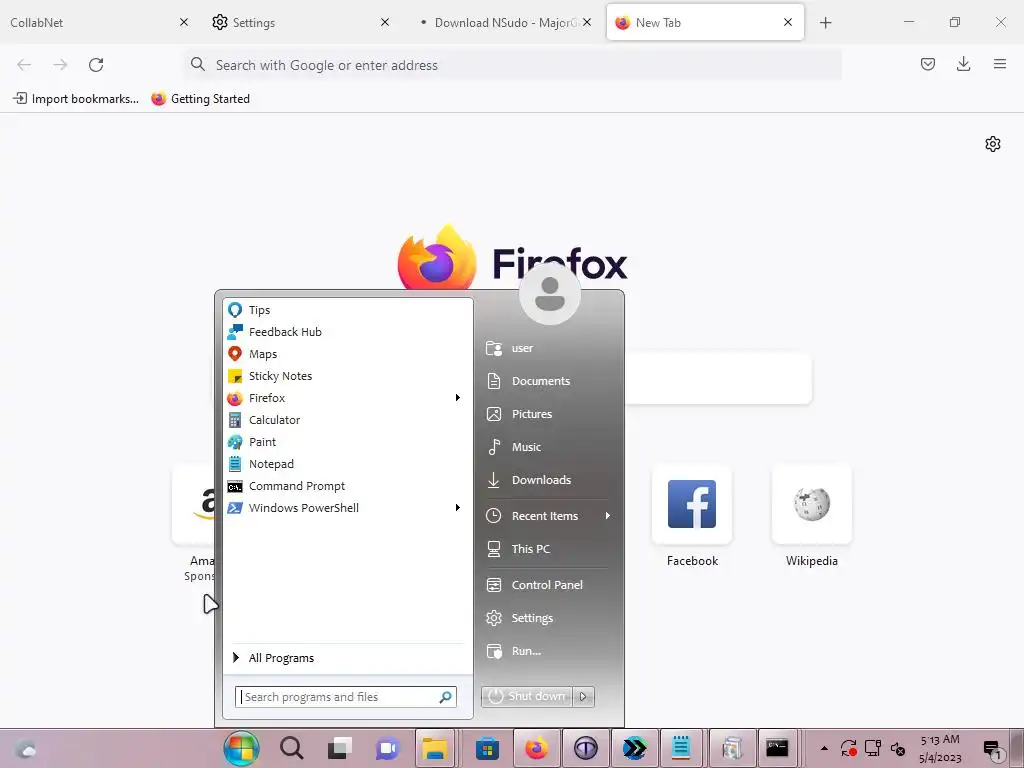Screen dimensions: 1024x768
Task: Expand Recent Items submenu arrow
Action: point(607,516)
